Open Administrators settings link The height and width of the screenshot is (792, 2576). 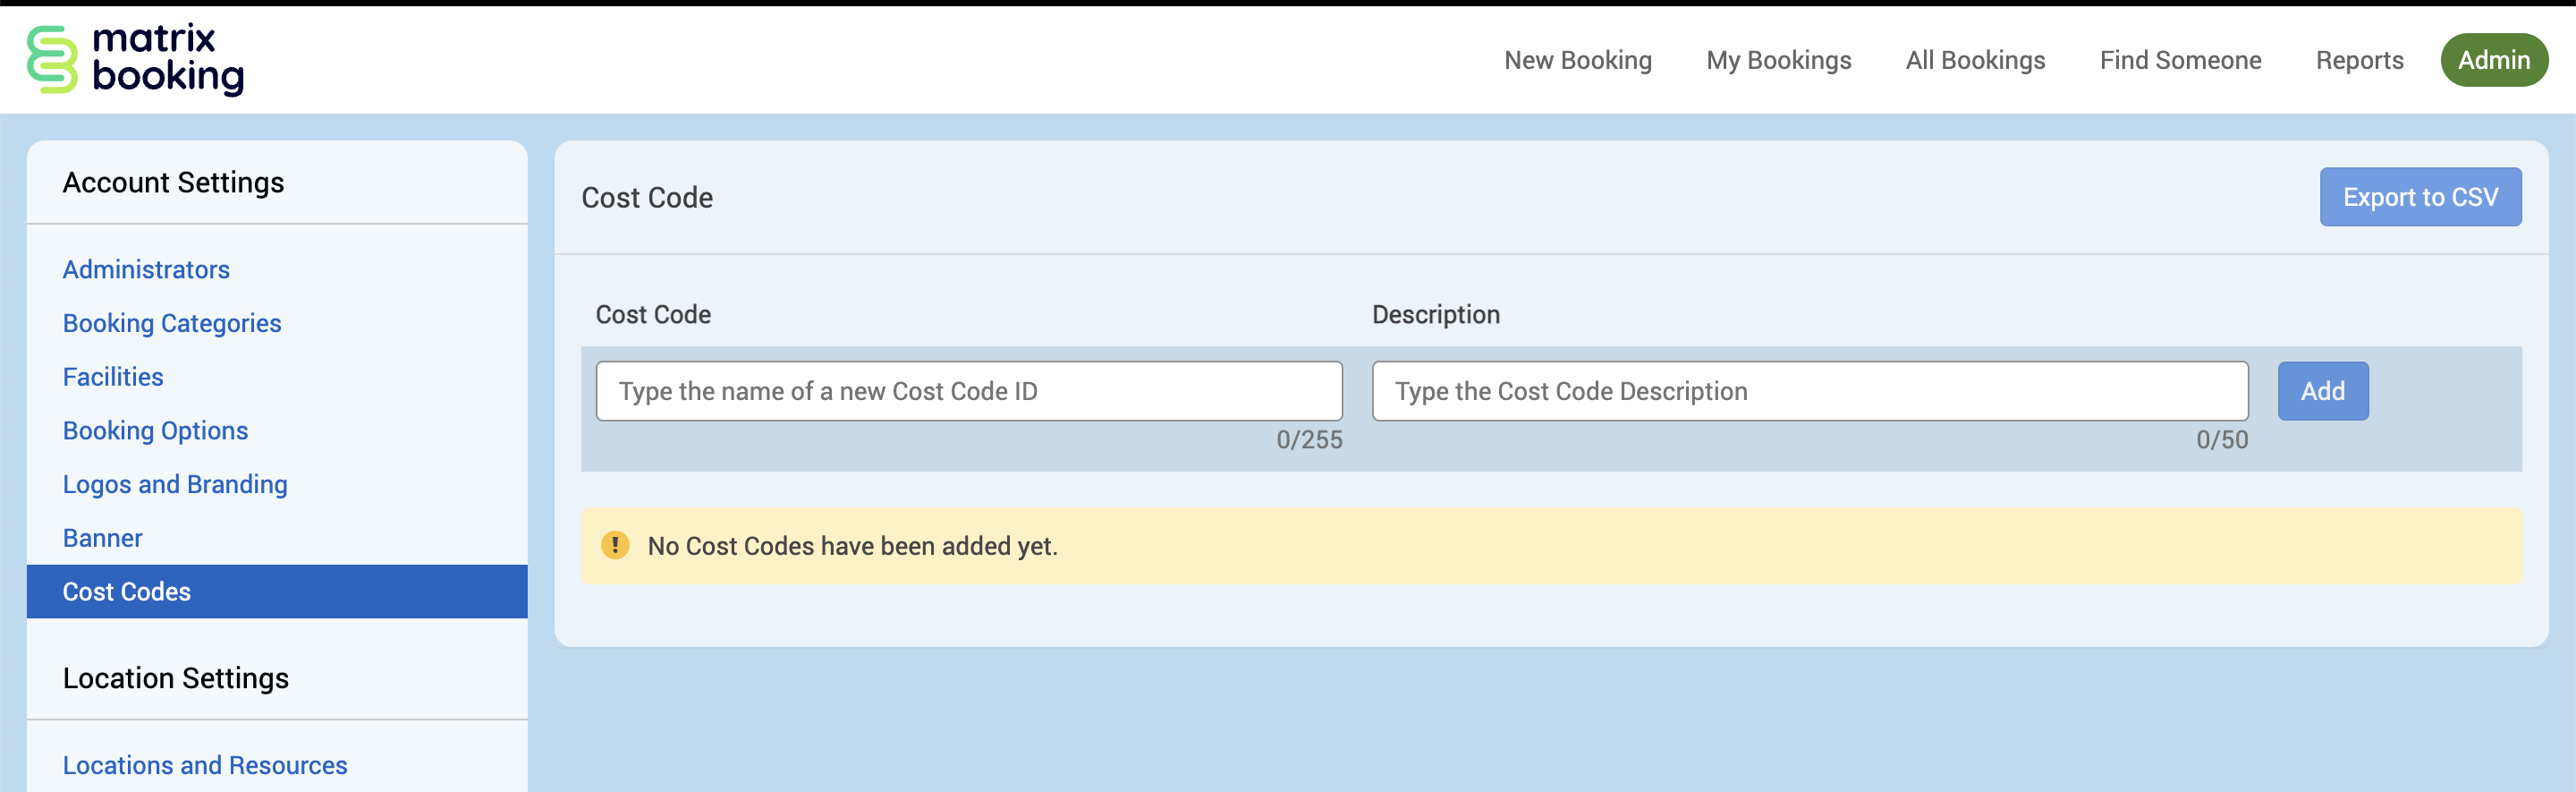tap(146, 269)
